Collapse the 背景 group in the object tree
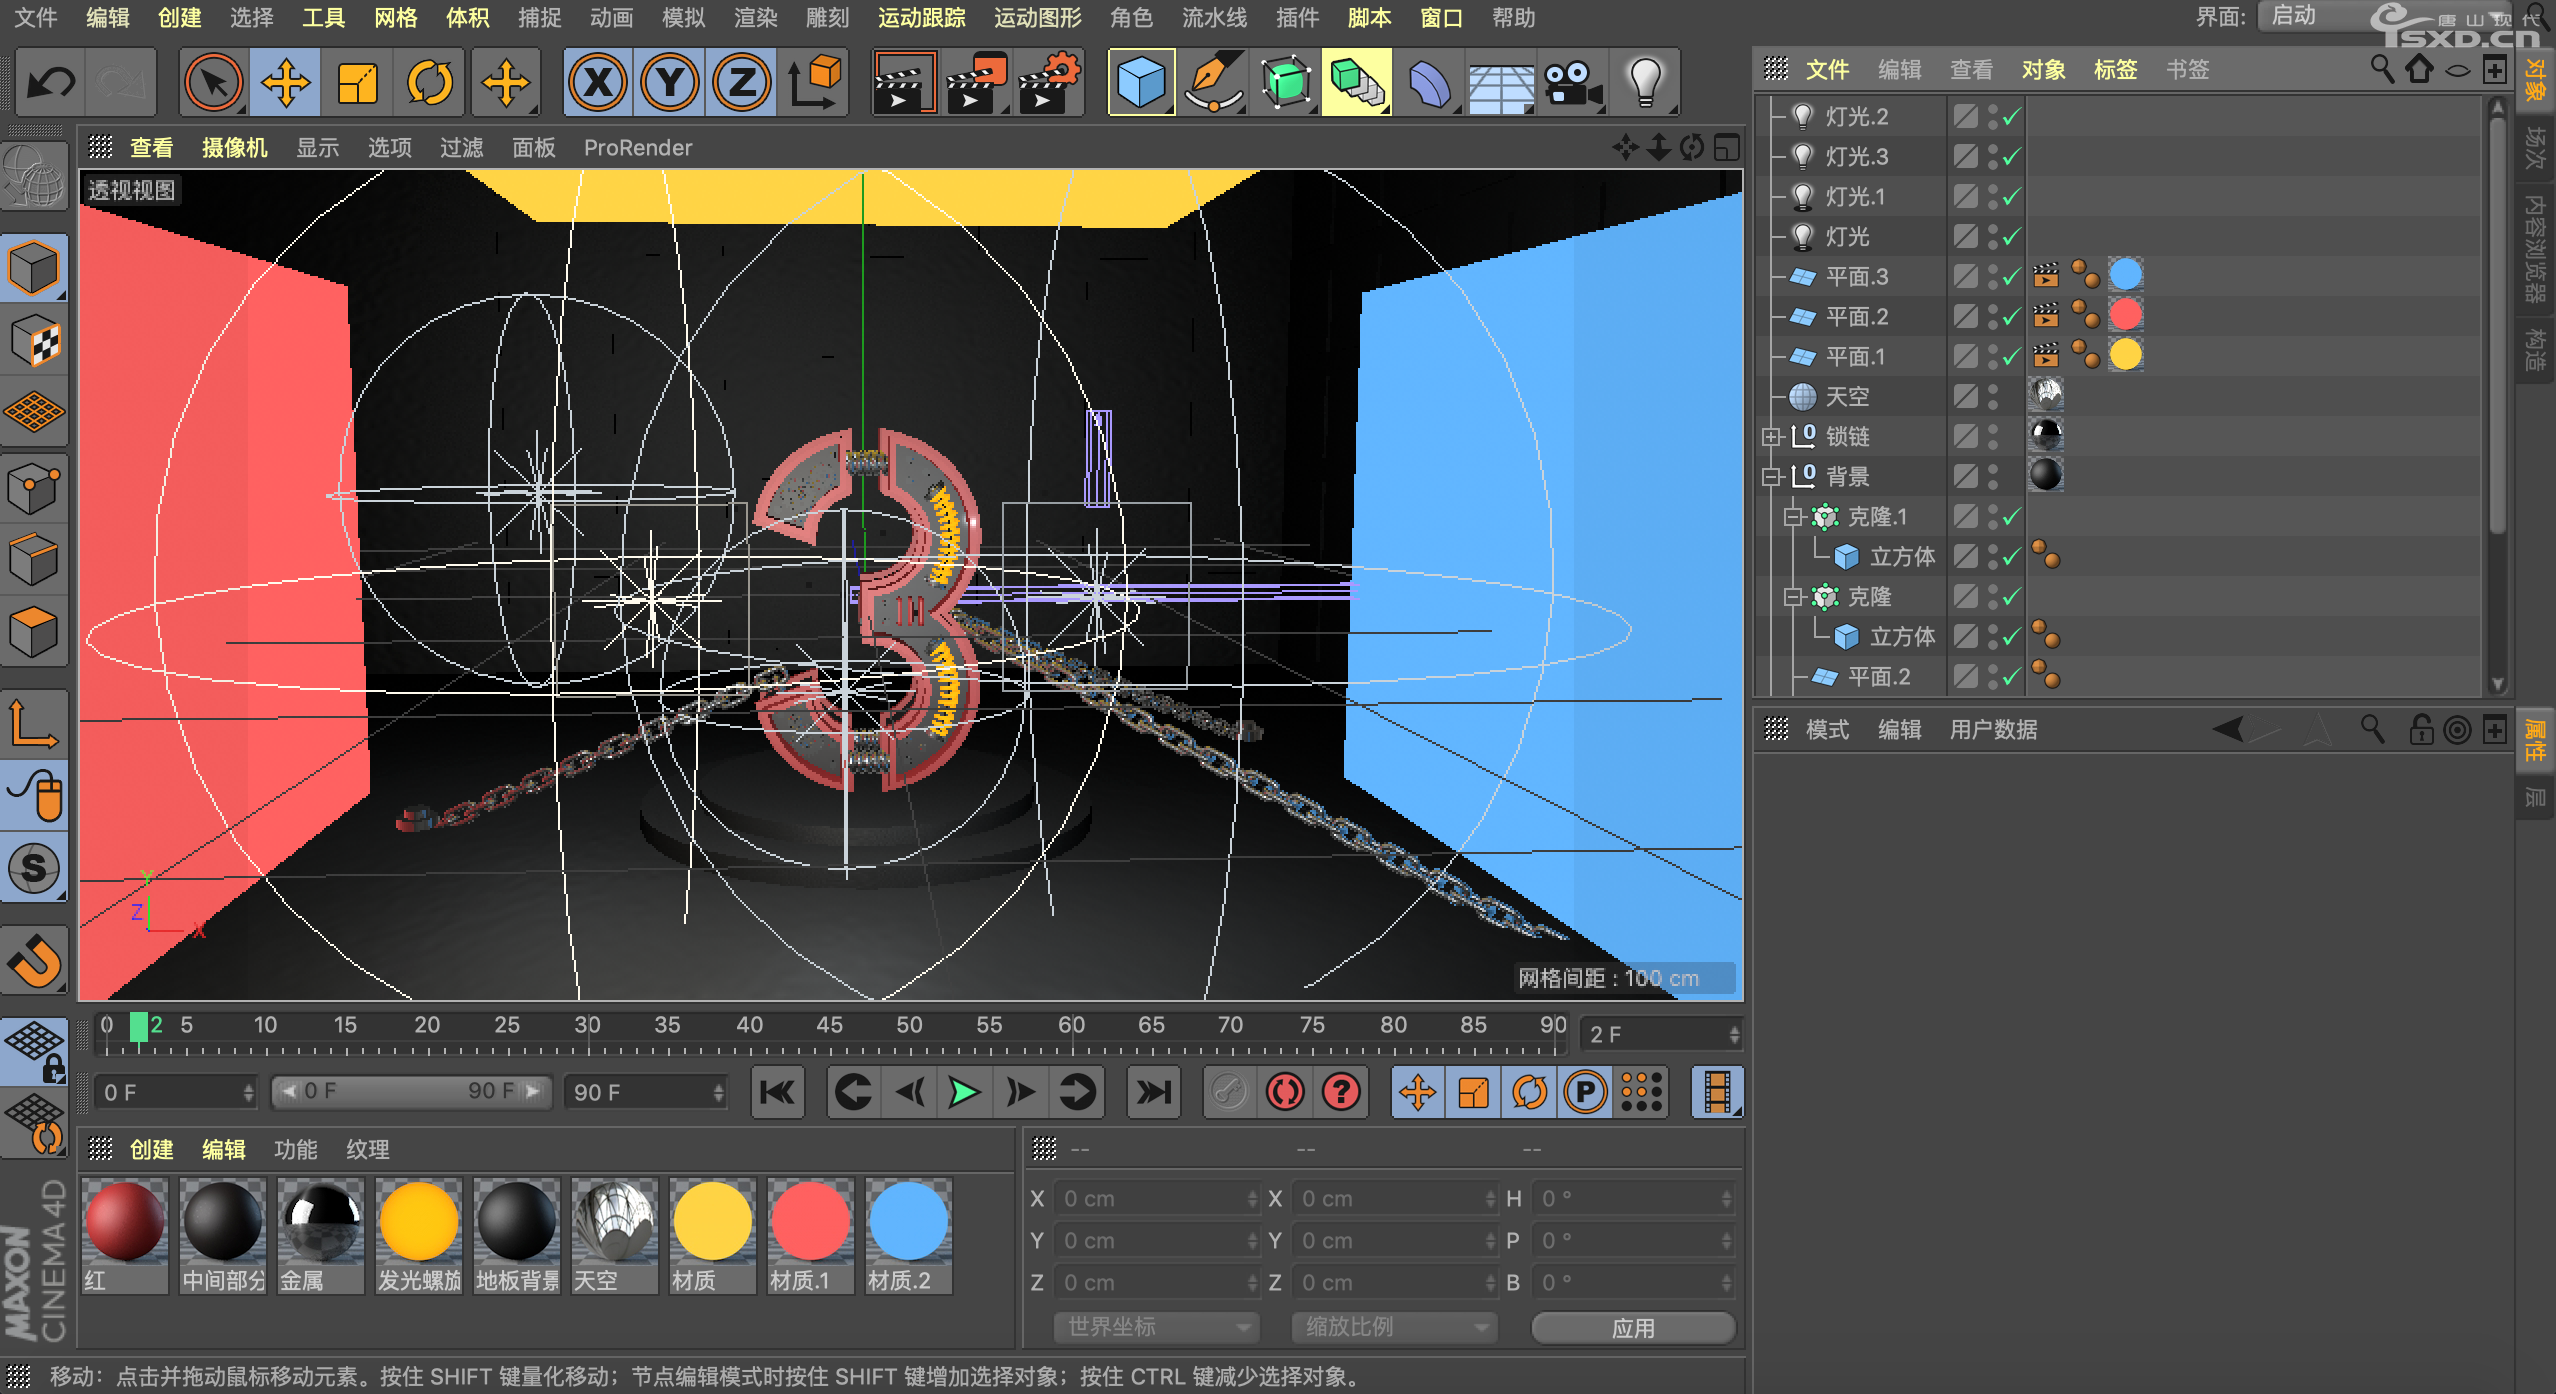Image resolution: width=2556 pixels, height=1394 pixels. click(1771, 477)
